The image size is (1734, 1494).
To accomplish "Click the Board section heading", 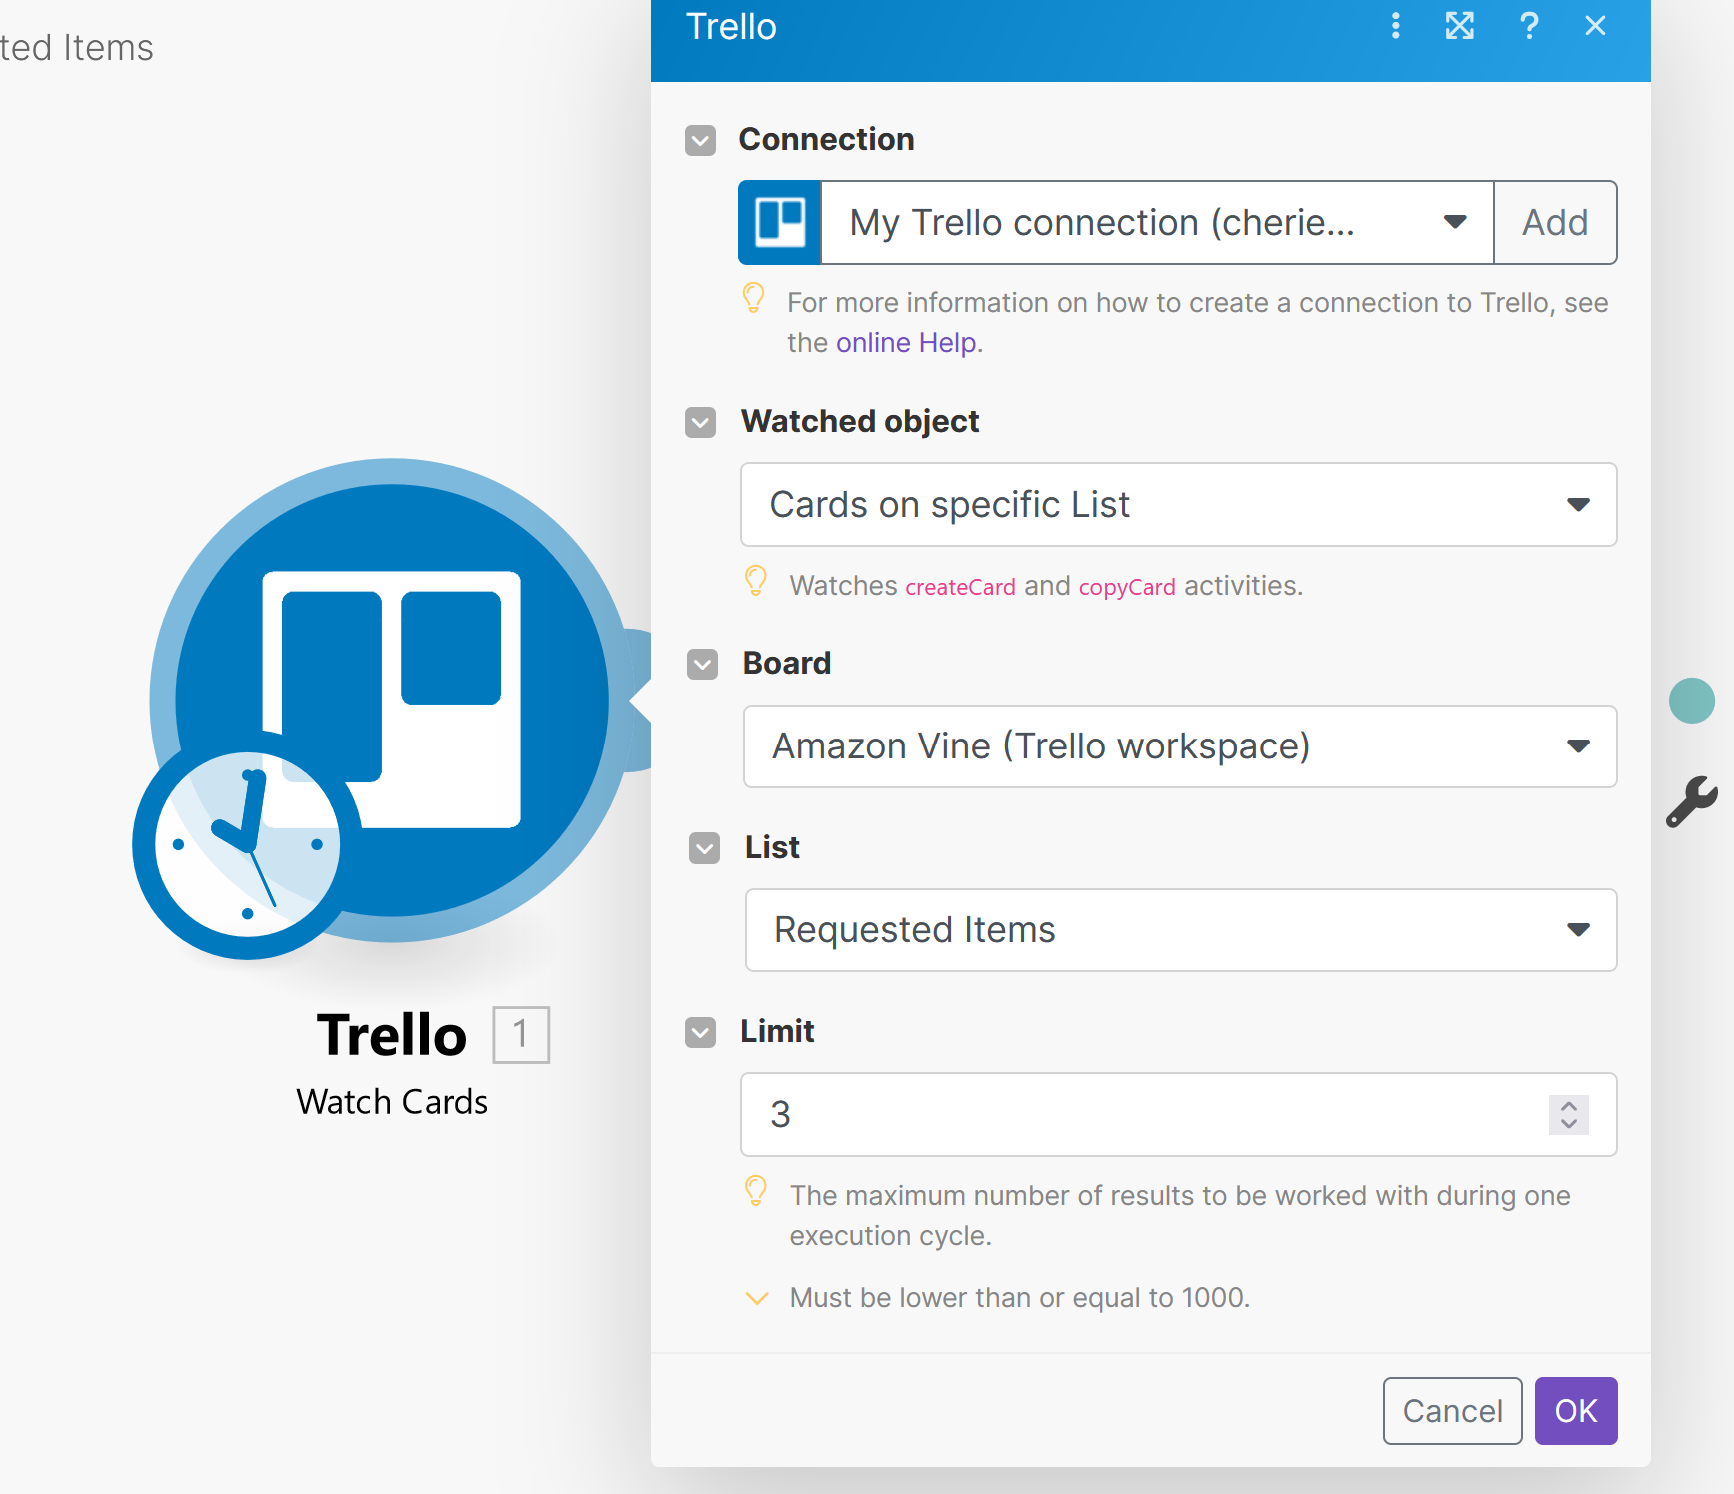I will [787, 663].
